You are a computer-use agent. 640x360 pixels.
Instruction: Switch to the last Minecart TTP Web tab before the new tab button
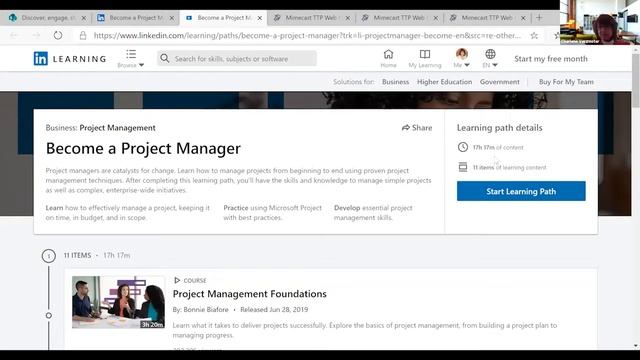(x=487, y=18)
